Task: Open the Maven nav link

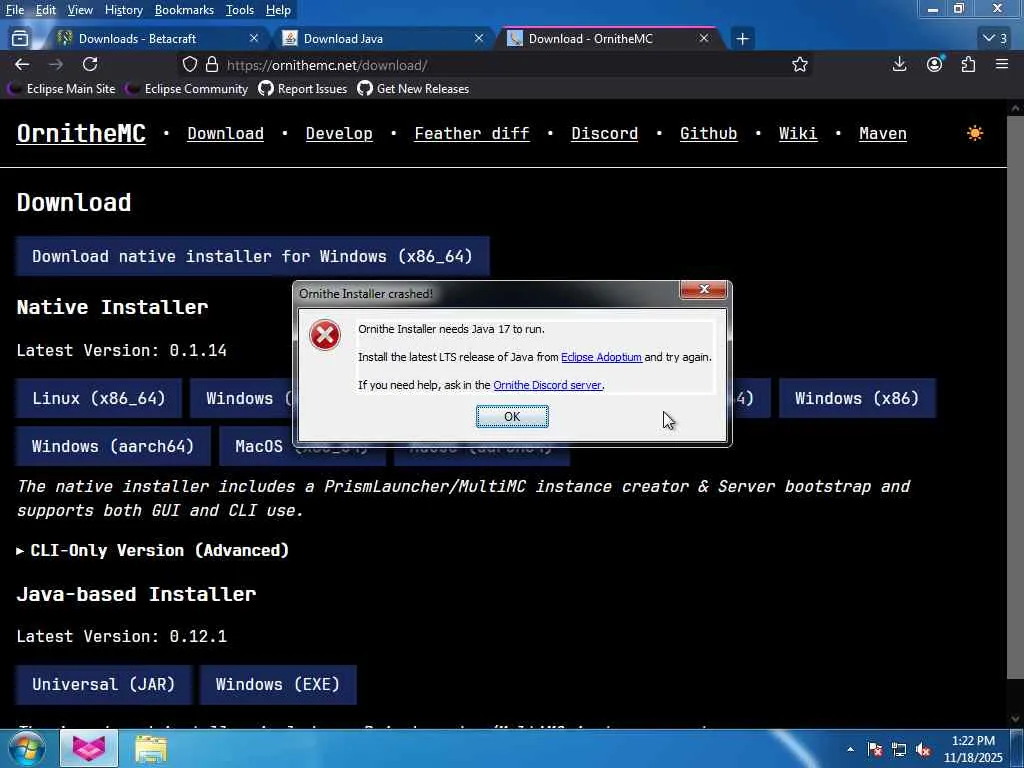Action: (x=882, y=133)
